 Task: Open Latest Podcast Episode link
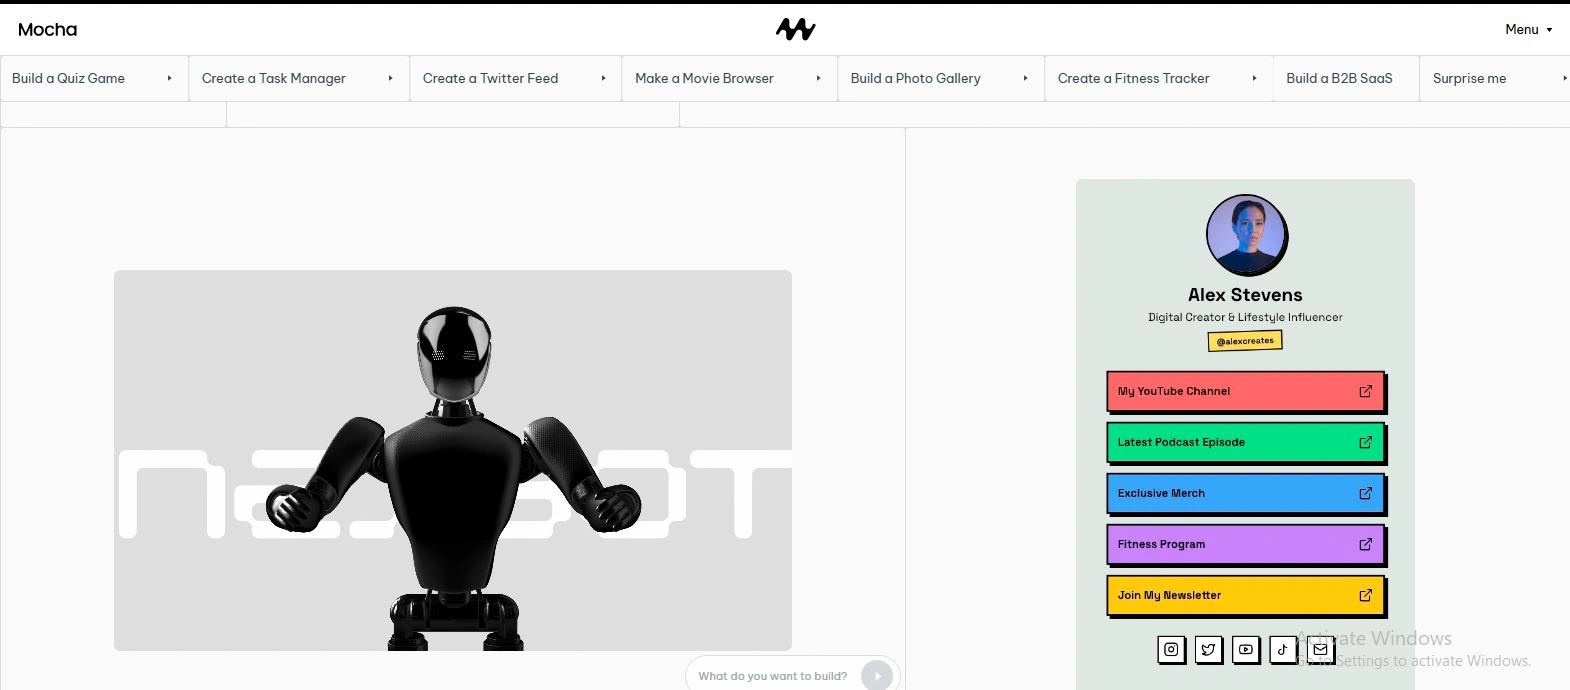pyautogui.click(x=1244, y=442)
